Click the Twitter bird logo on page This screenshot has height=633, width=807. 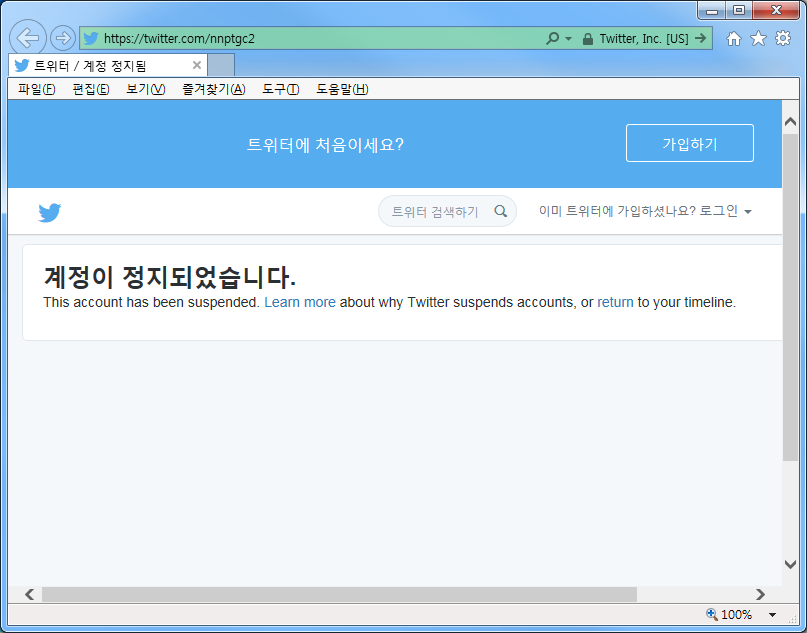tap(49, 212)
